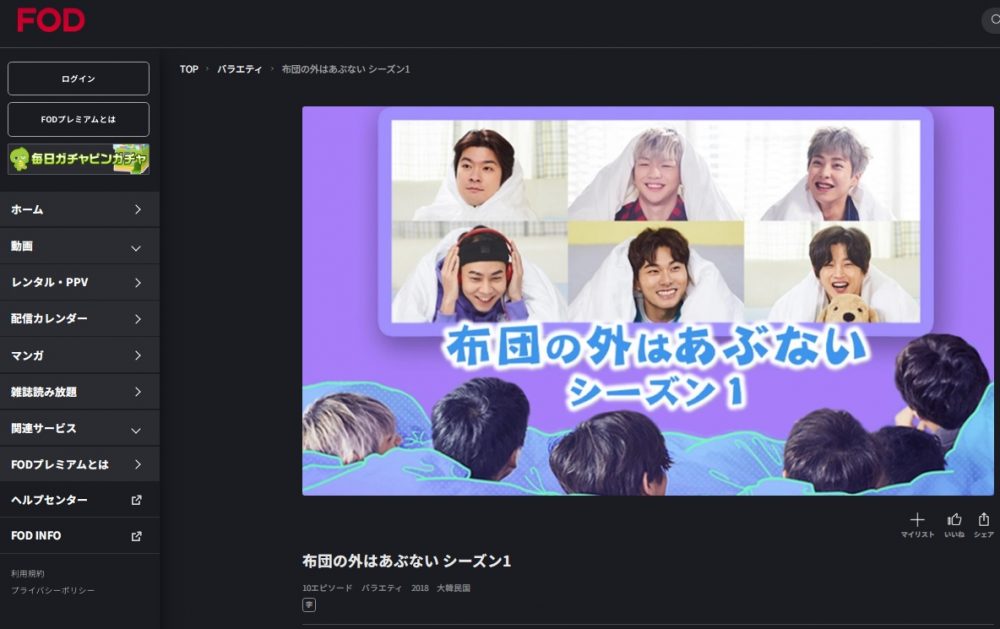Click the FOD logo
1000x629 pixels.
coord(50,20)
